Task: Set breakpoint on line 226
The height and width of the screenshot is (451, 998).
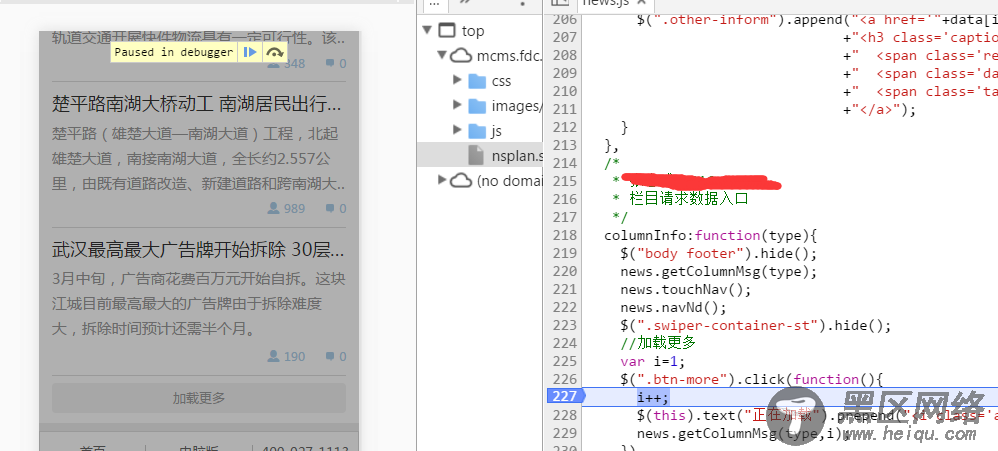Action: coord(563,379)
